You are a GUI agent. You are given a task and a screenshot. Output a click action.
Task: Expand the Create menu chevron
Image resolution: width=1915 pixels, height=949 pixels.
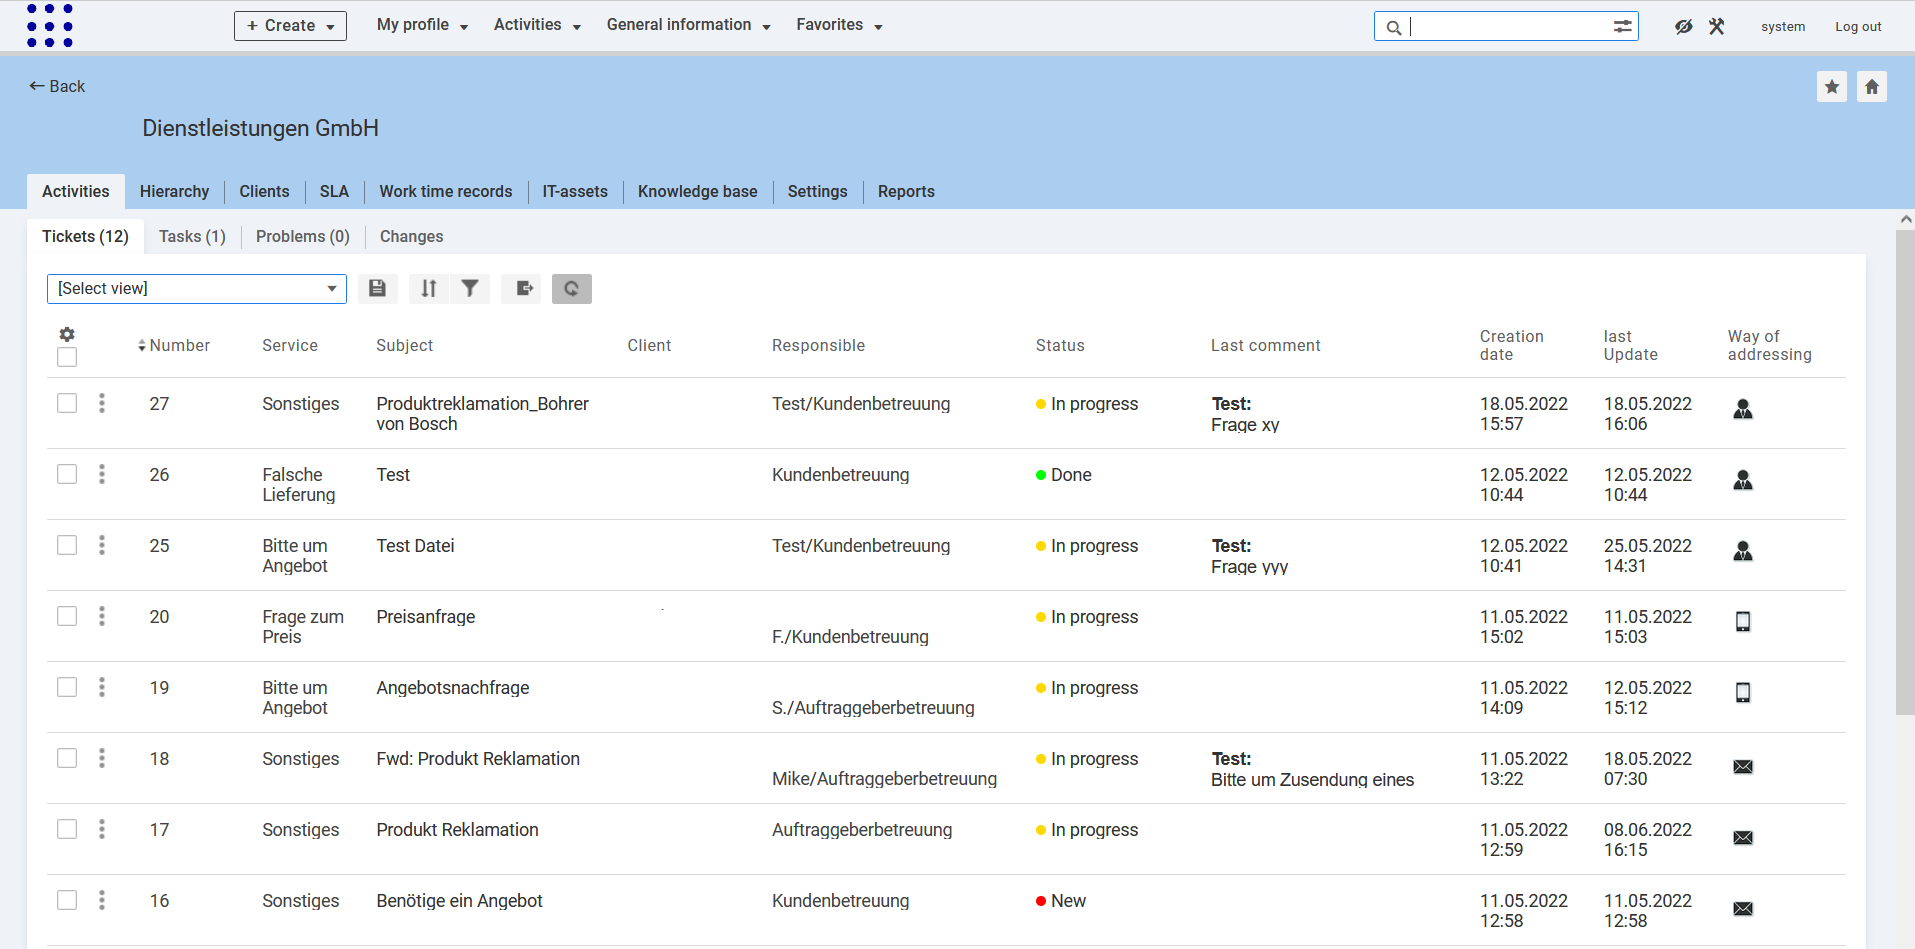(330, 25)
